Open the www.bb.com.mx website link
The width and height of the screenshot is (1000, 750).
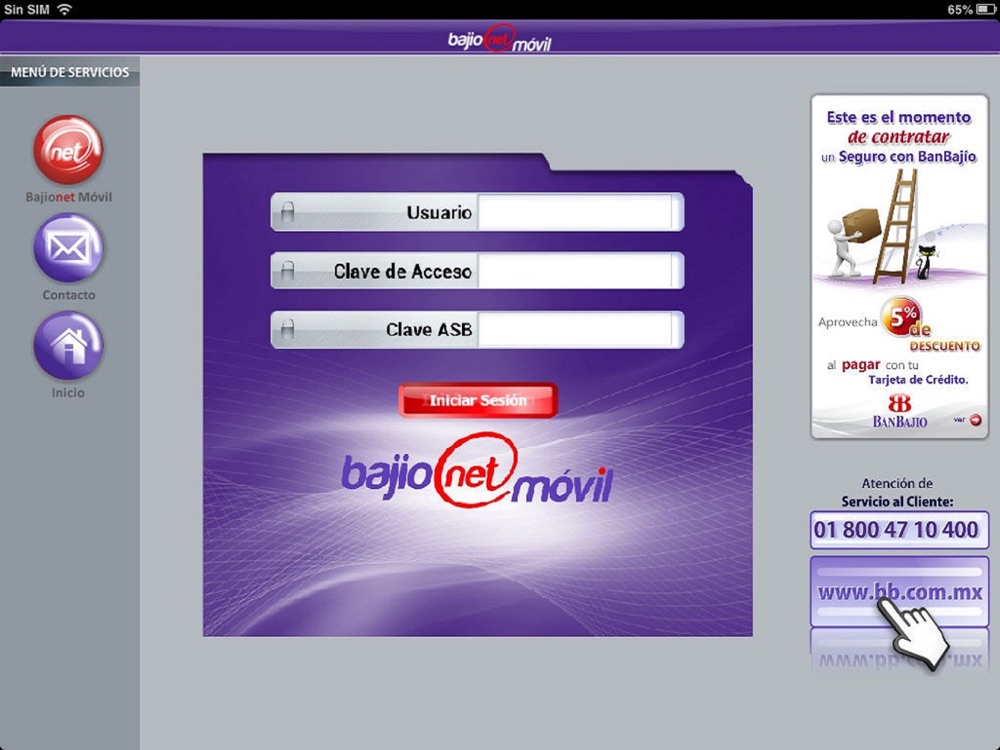coord(899,592)
